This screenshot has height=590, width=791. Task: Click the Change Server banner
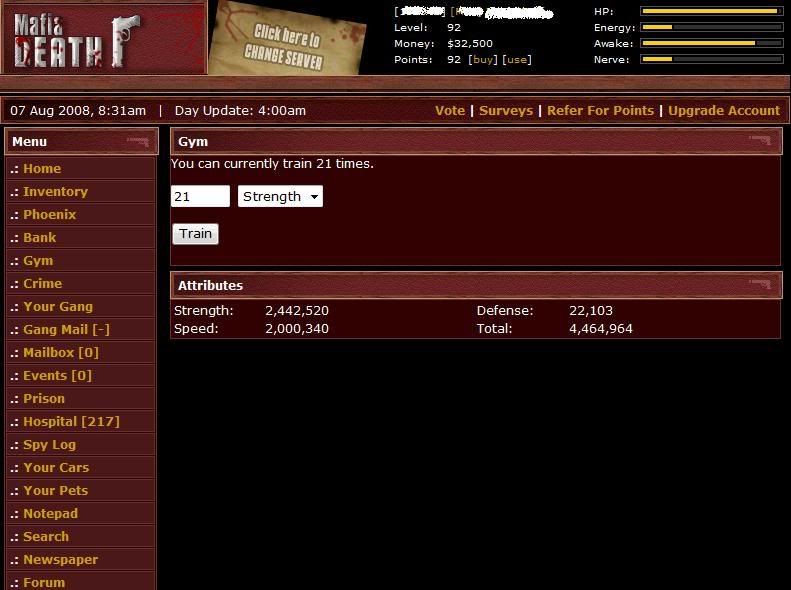[x=287, y=40]
